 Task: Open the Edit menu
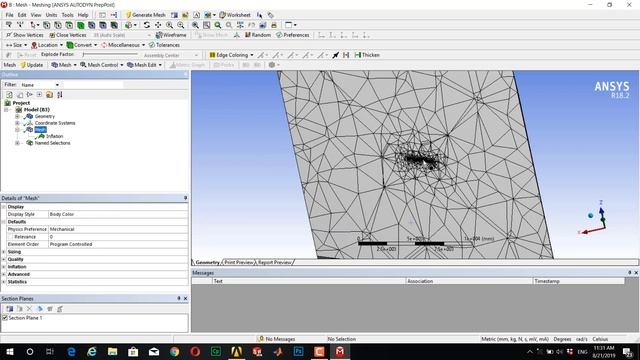click(x=22, y=15)
